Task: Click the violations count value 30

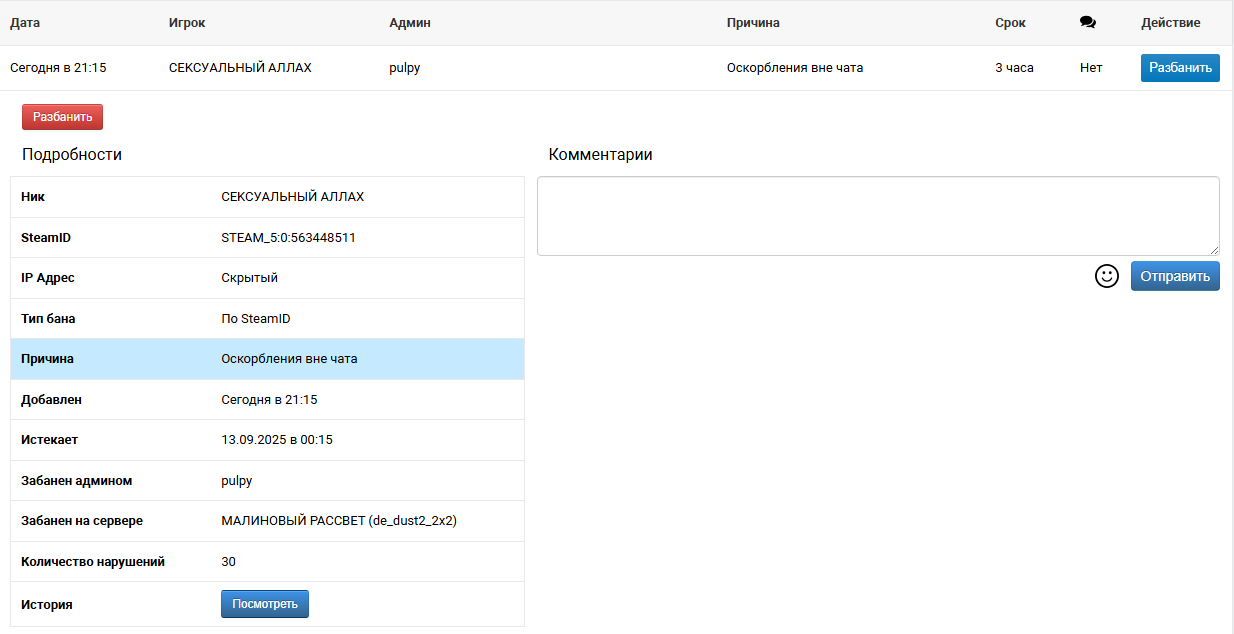Action: [229, 562]
